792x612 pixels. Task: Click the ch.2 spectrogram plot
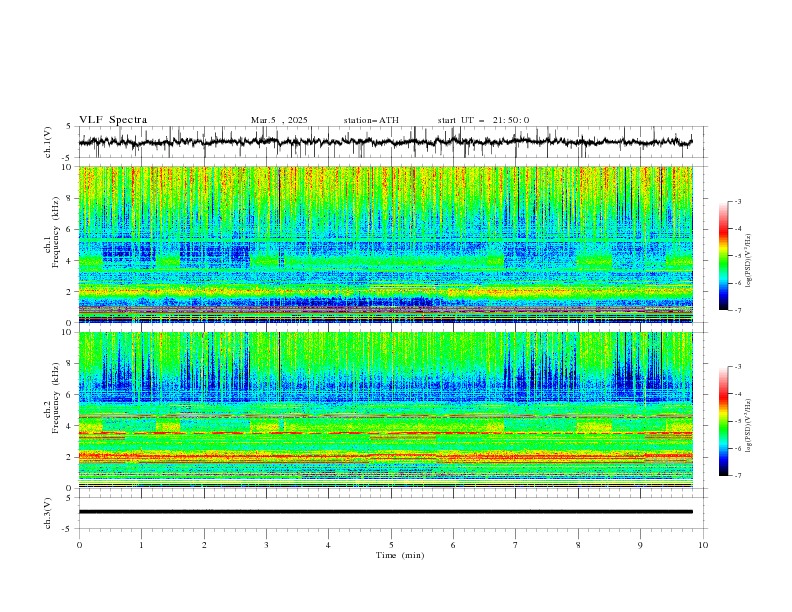click(386, 410)
